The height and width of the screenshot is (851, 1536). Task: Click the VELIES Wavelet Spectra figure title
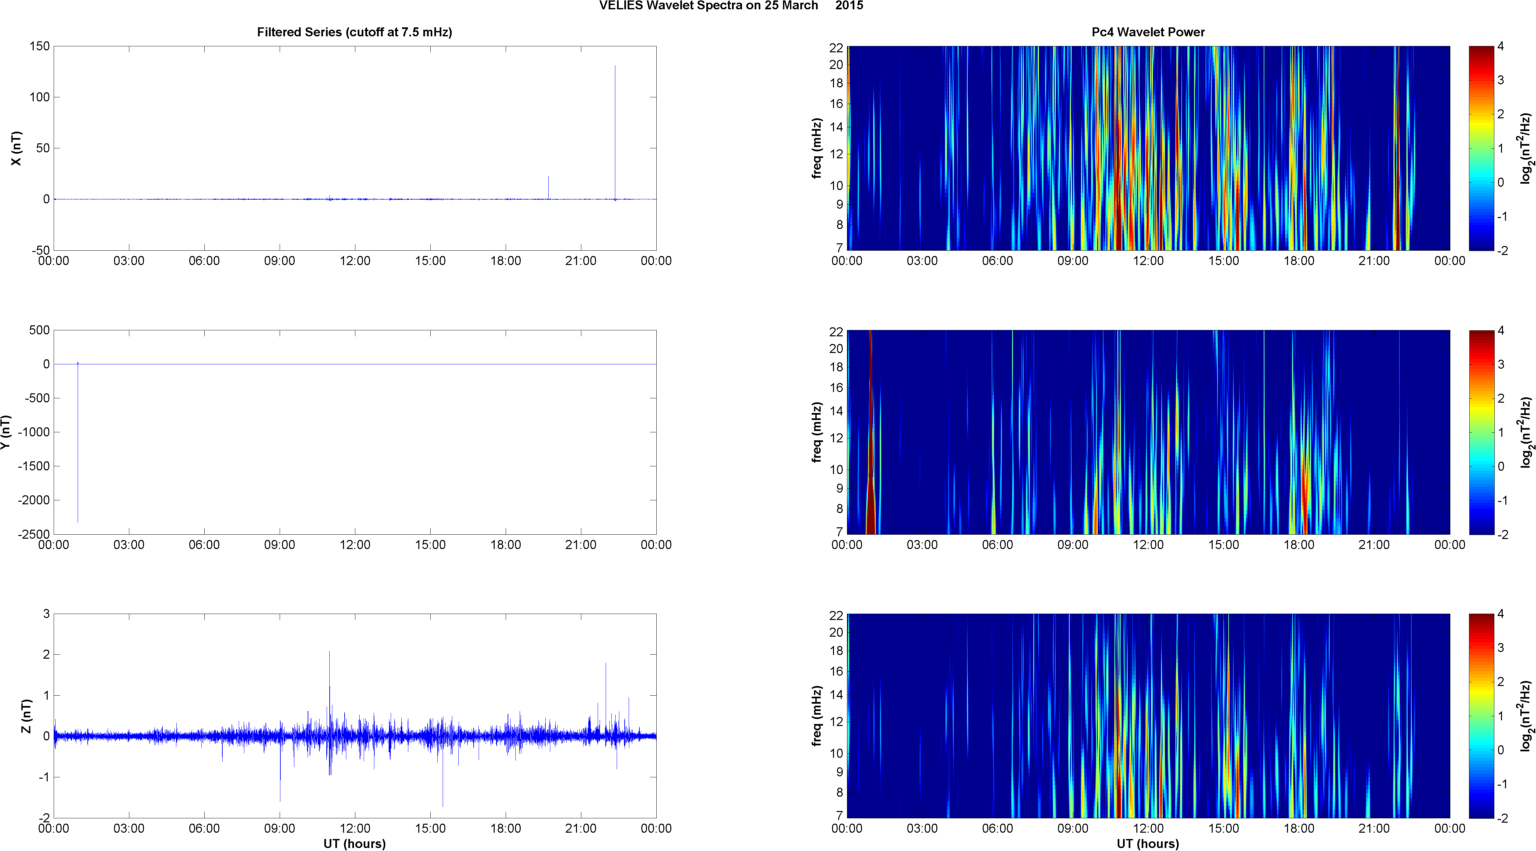[730, 6]
